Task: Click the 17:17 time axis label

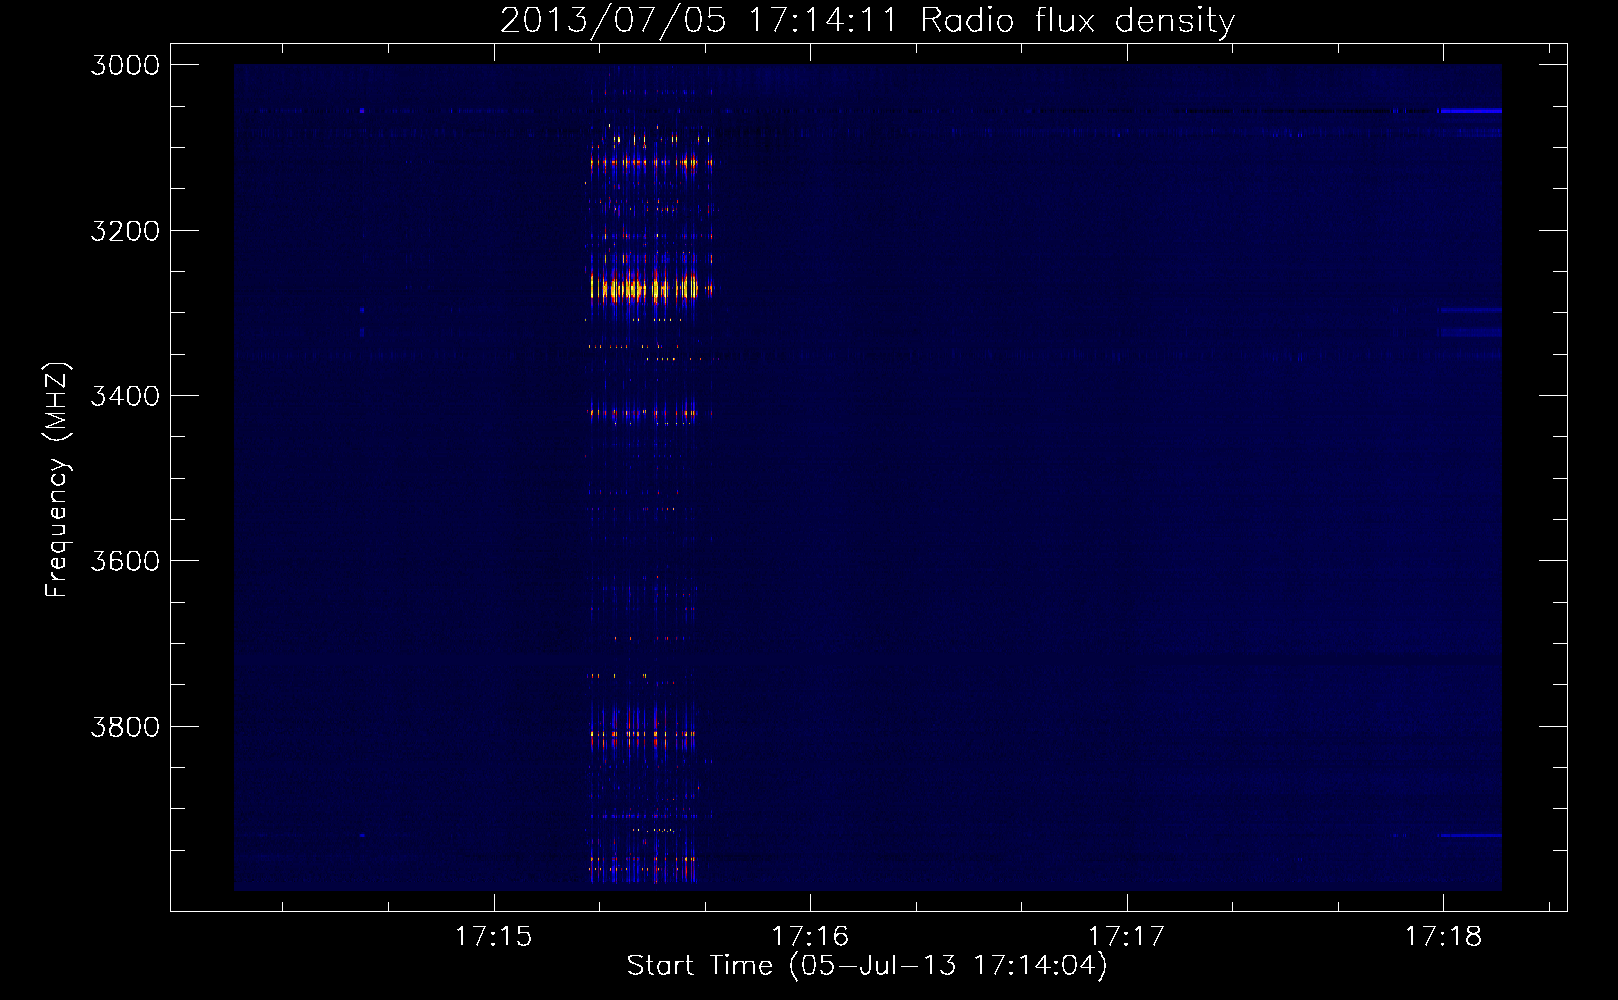Action: 1127,936
